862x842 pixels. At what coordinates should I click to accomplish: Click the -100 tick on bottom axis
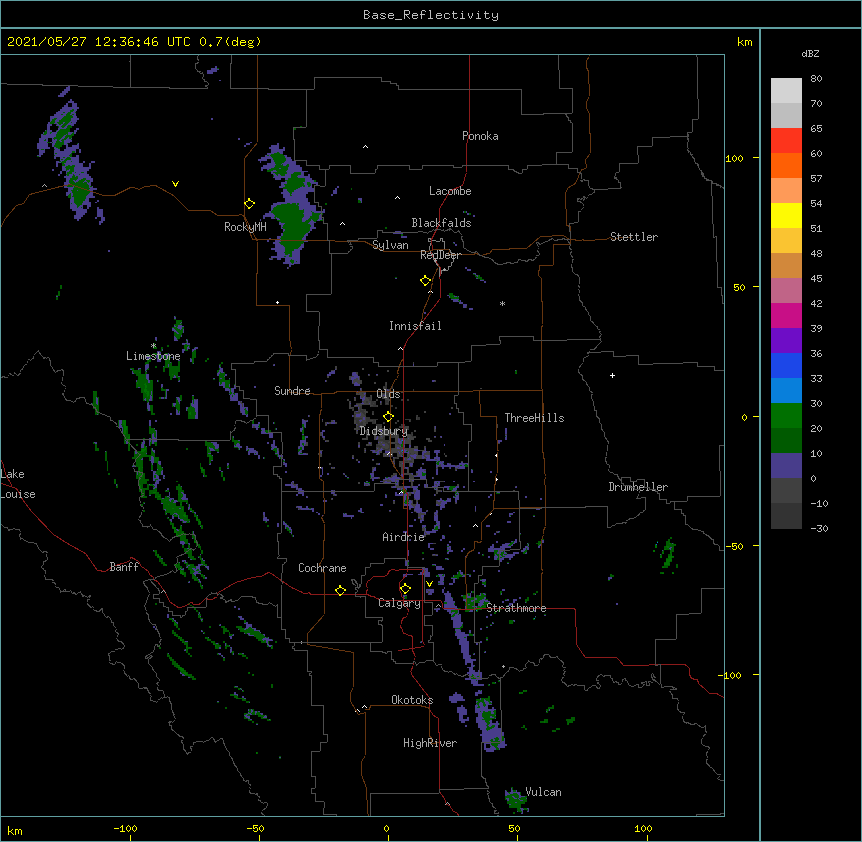click(125, 828)
